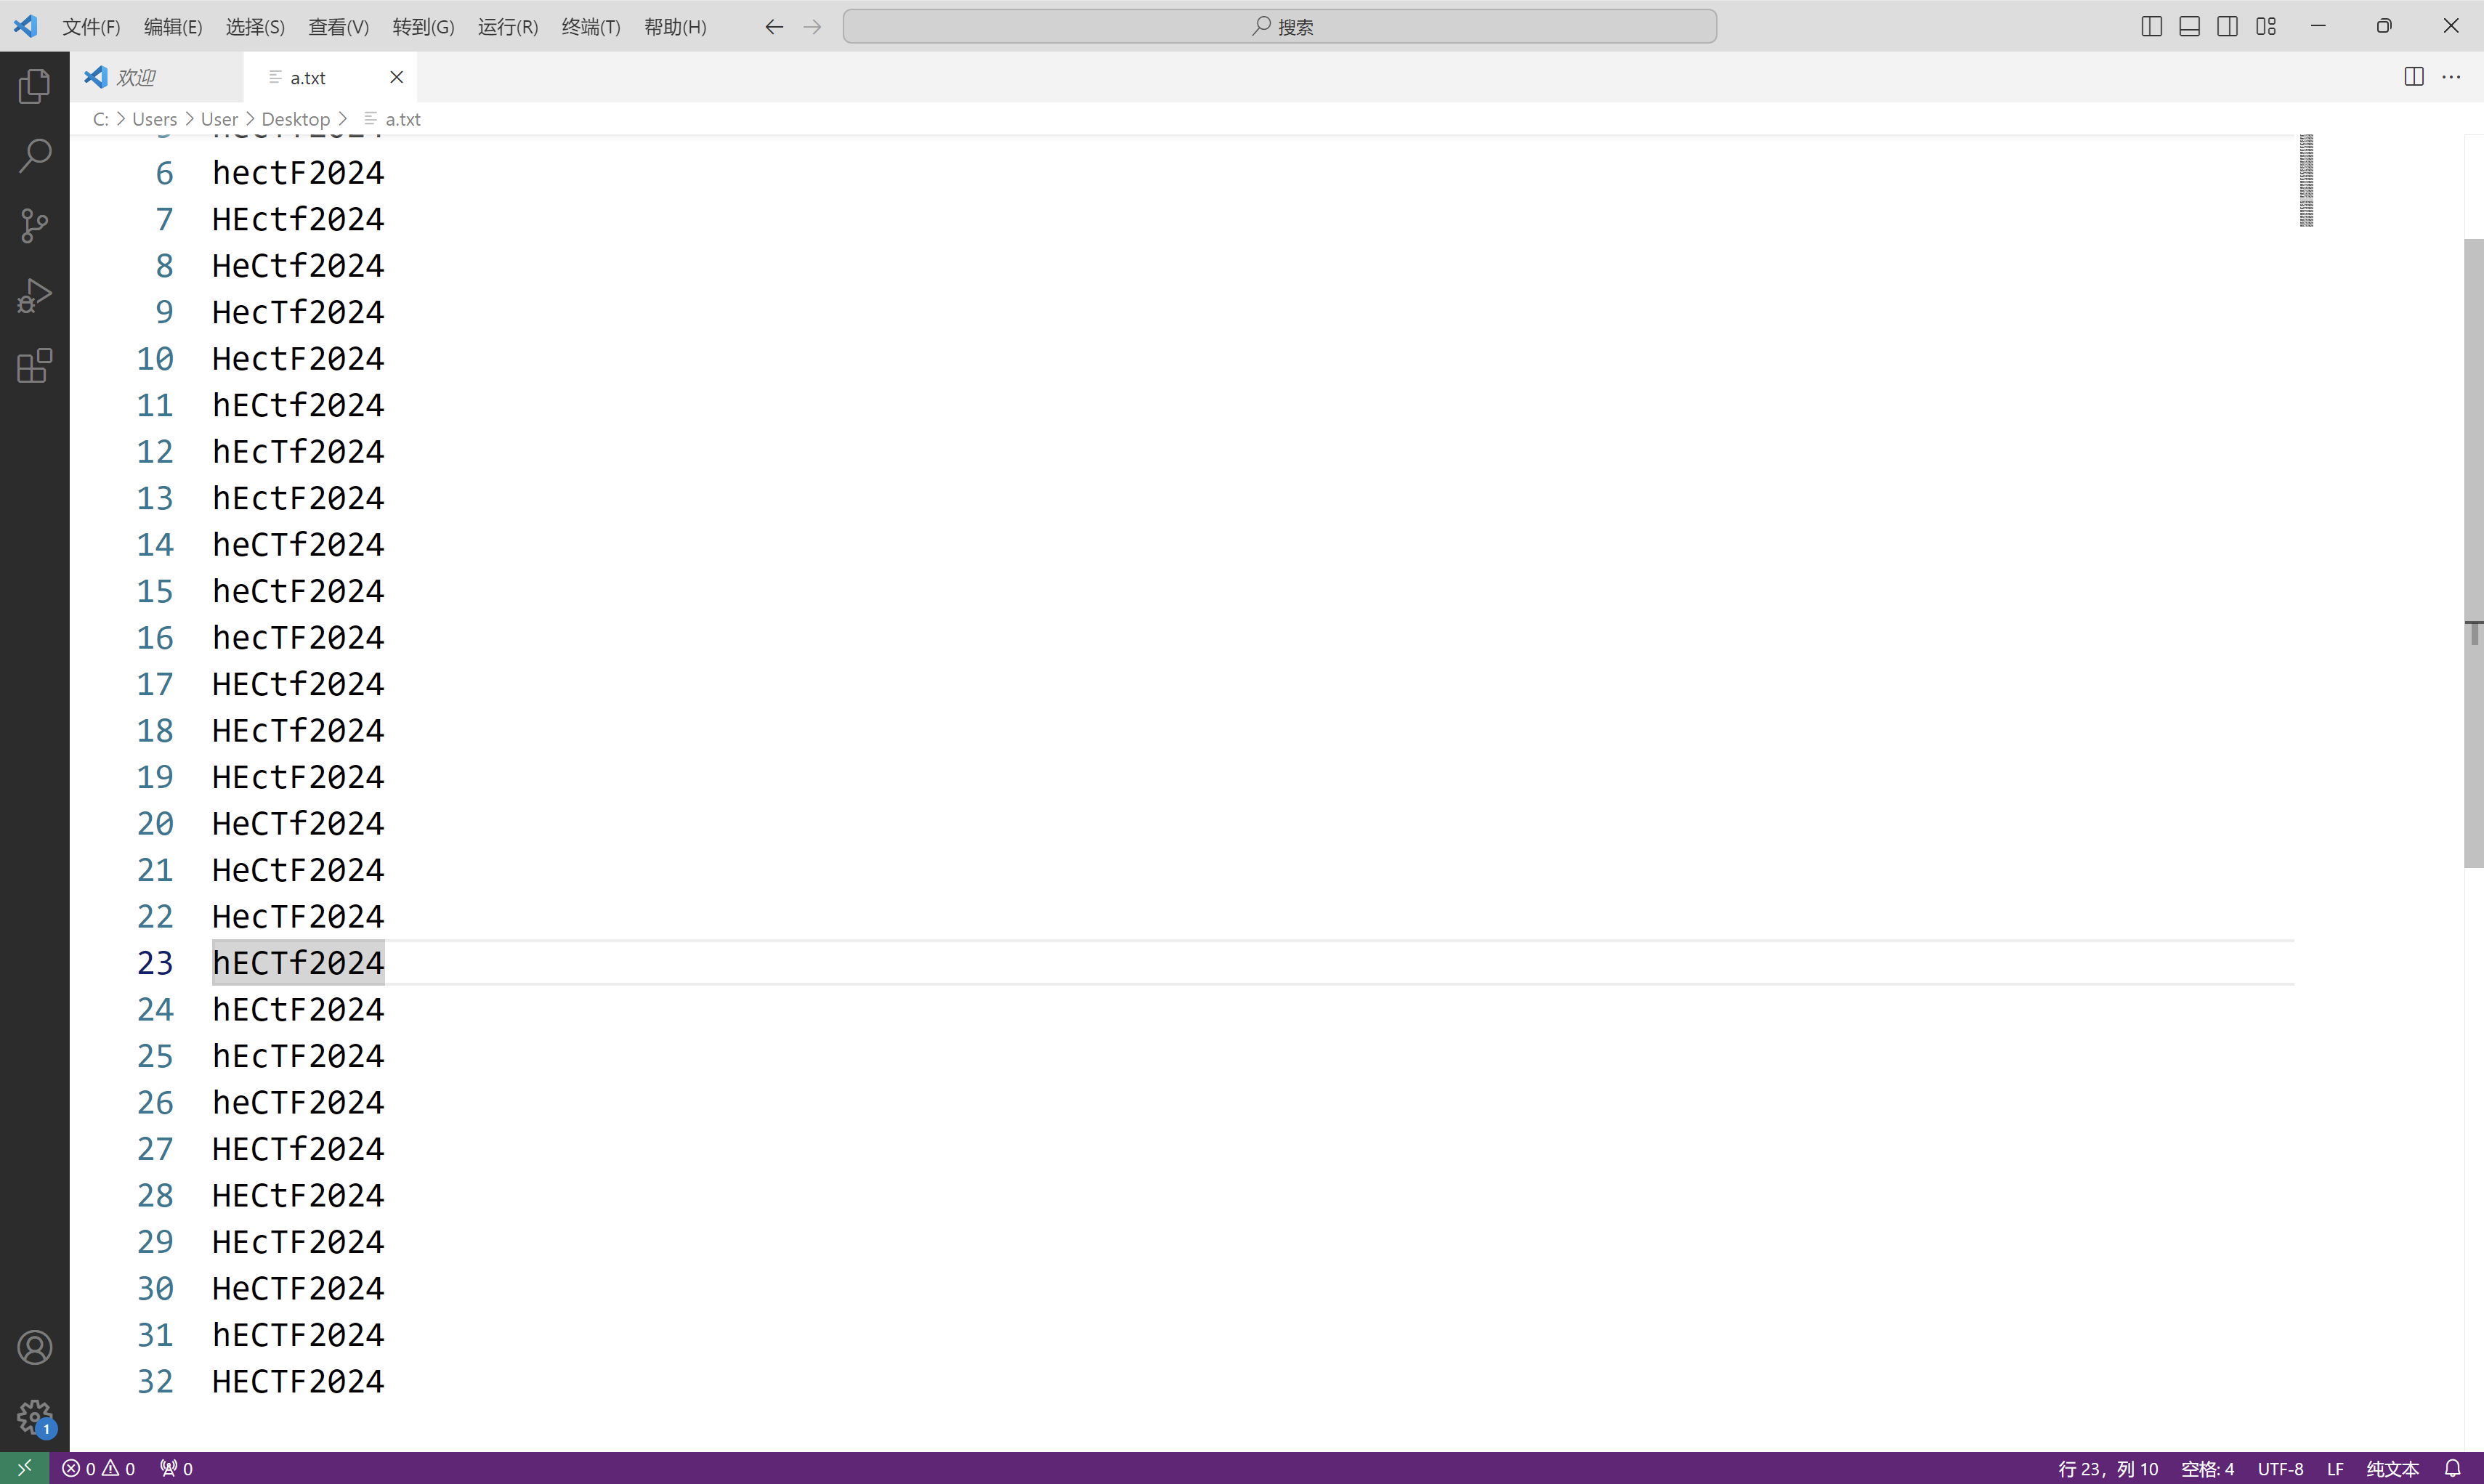Open the Manage gear settings icon

pyautogui.click(x=34, y=1416)
